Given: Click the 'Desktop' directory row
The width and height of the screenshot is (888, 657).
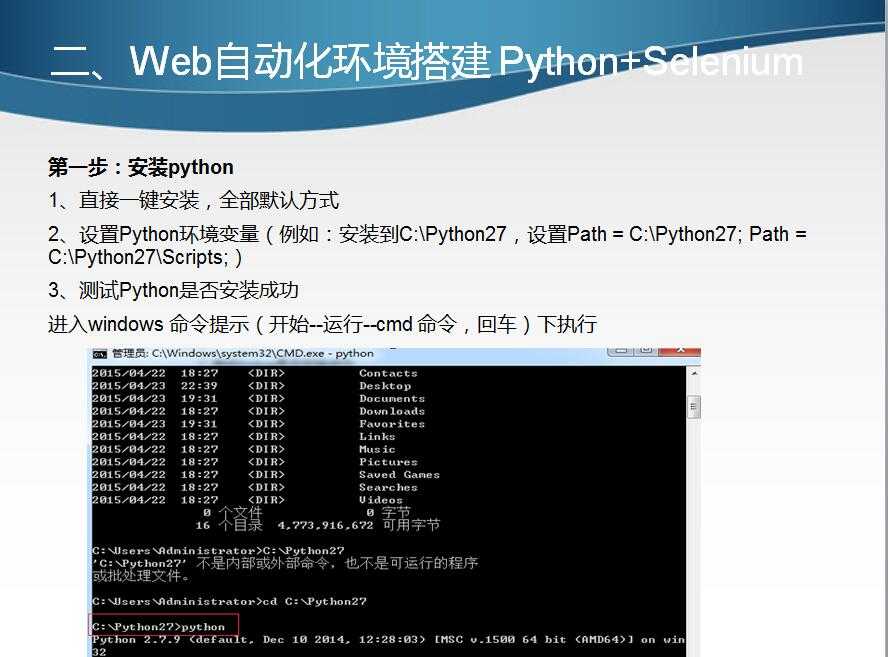Looking at the screenshot, I should [251, 386].
